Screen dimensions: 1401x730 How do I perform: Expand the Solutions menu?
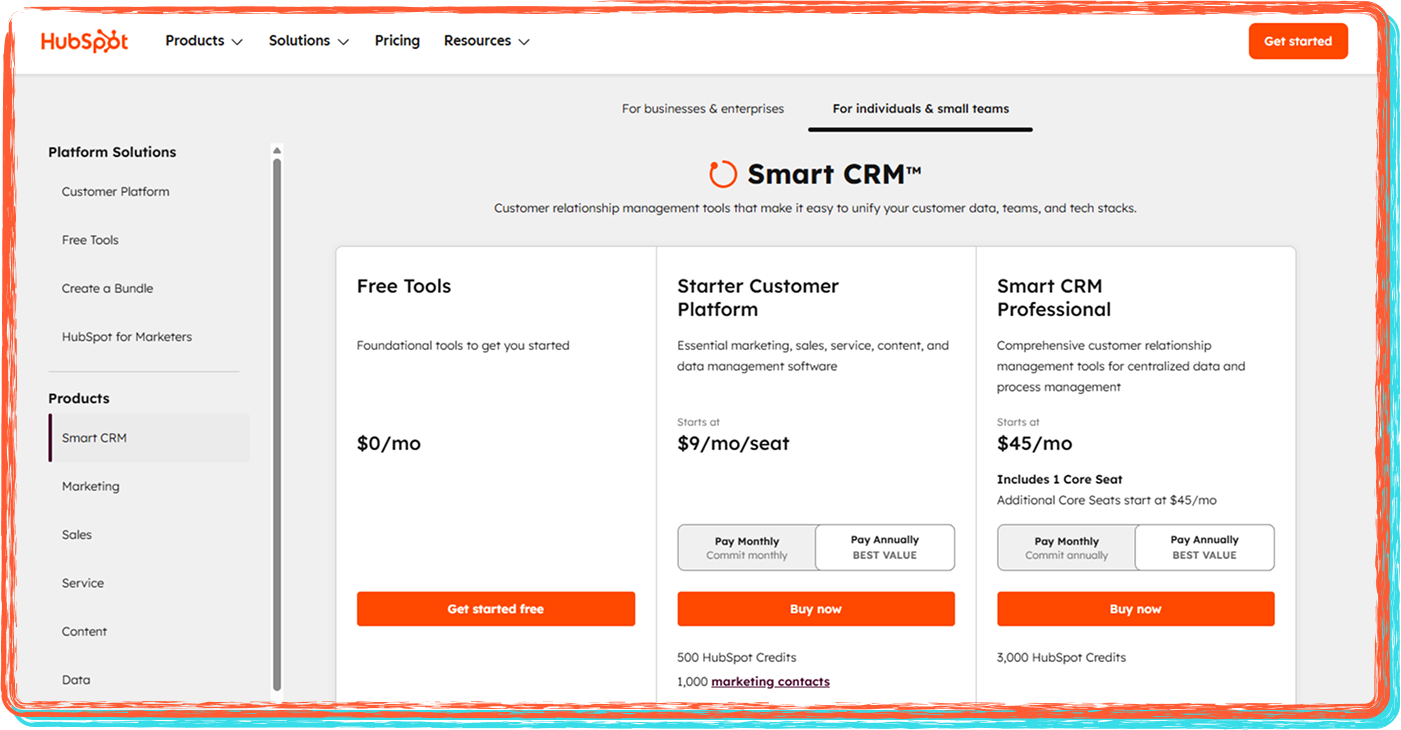click(308, 41)
